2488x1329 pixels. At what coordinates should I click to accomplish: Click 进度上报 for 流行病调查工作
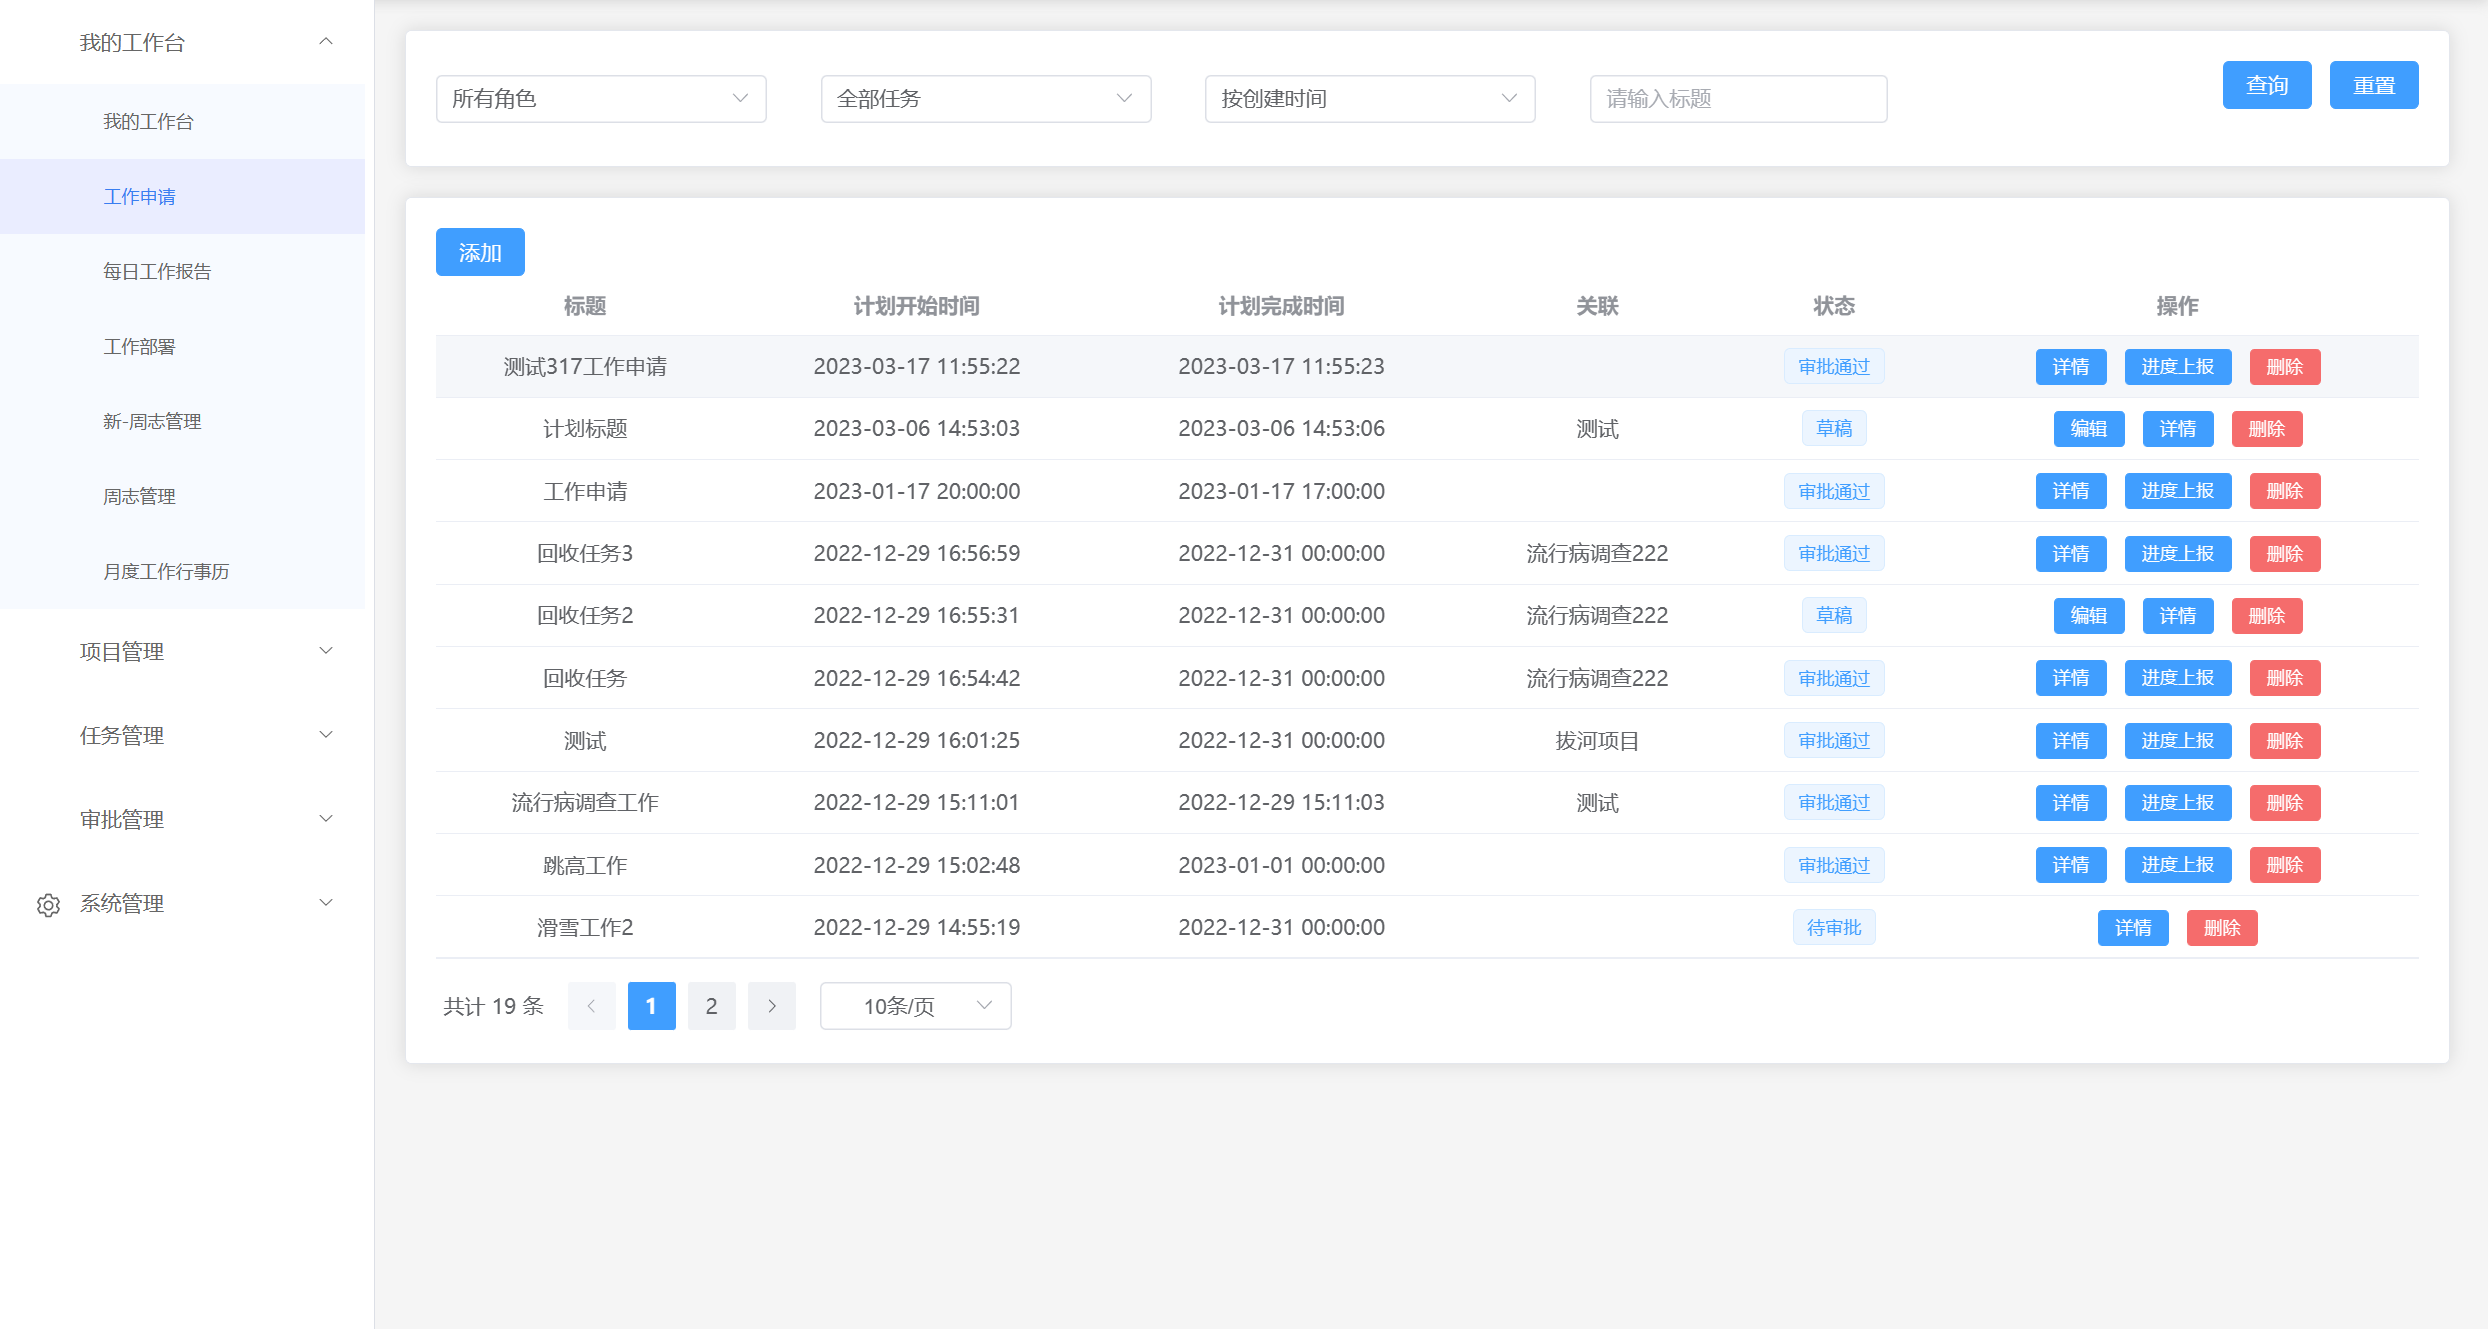(2178, 803)
